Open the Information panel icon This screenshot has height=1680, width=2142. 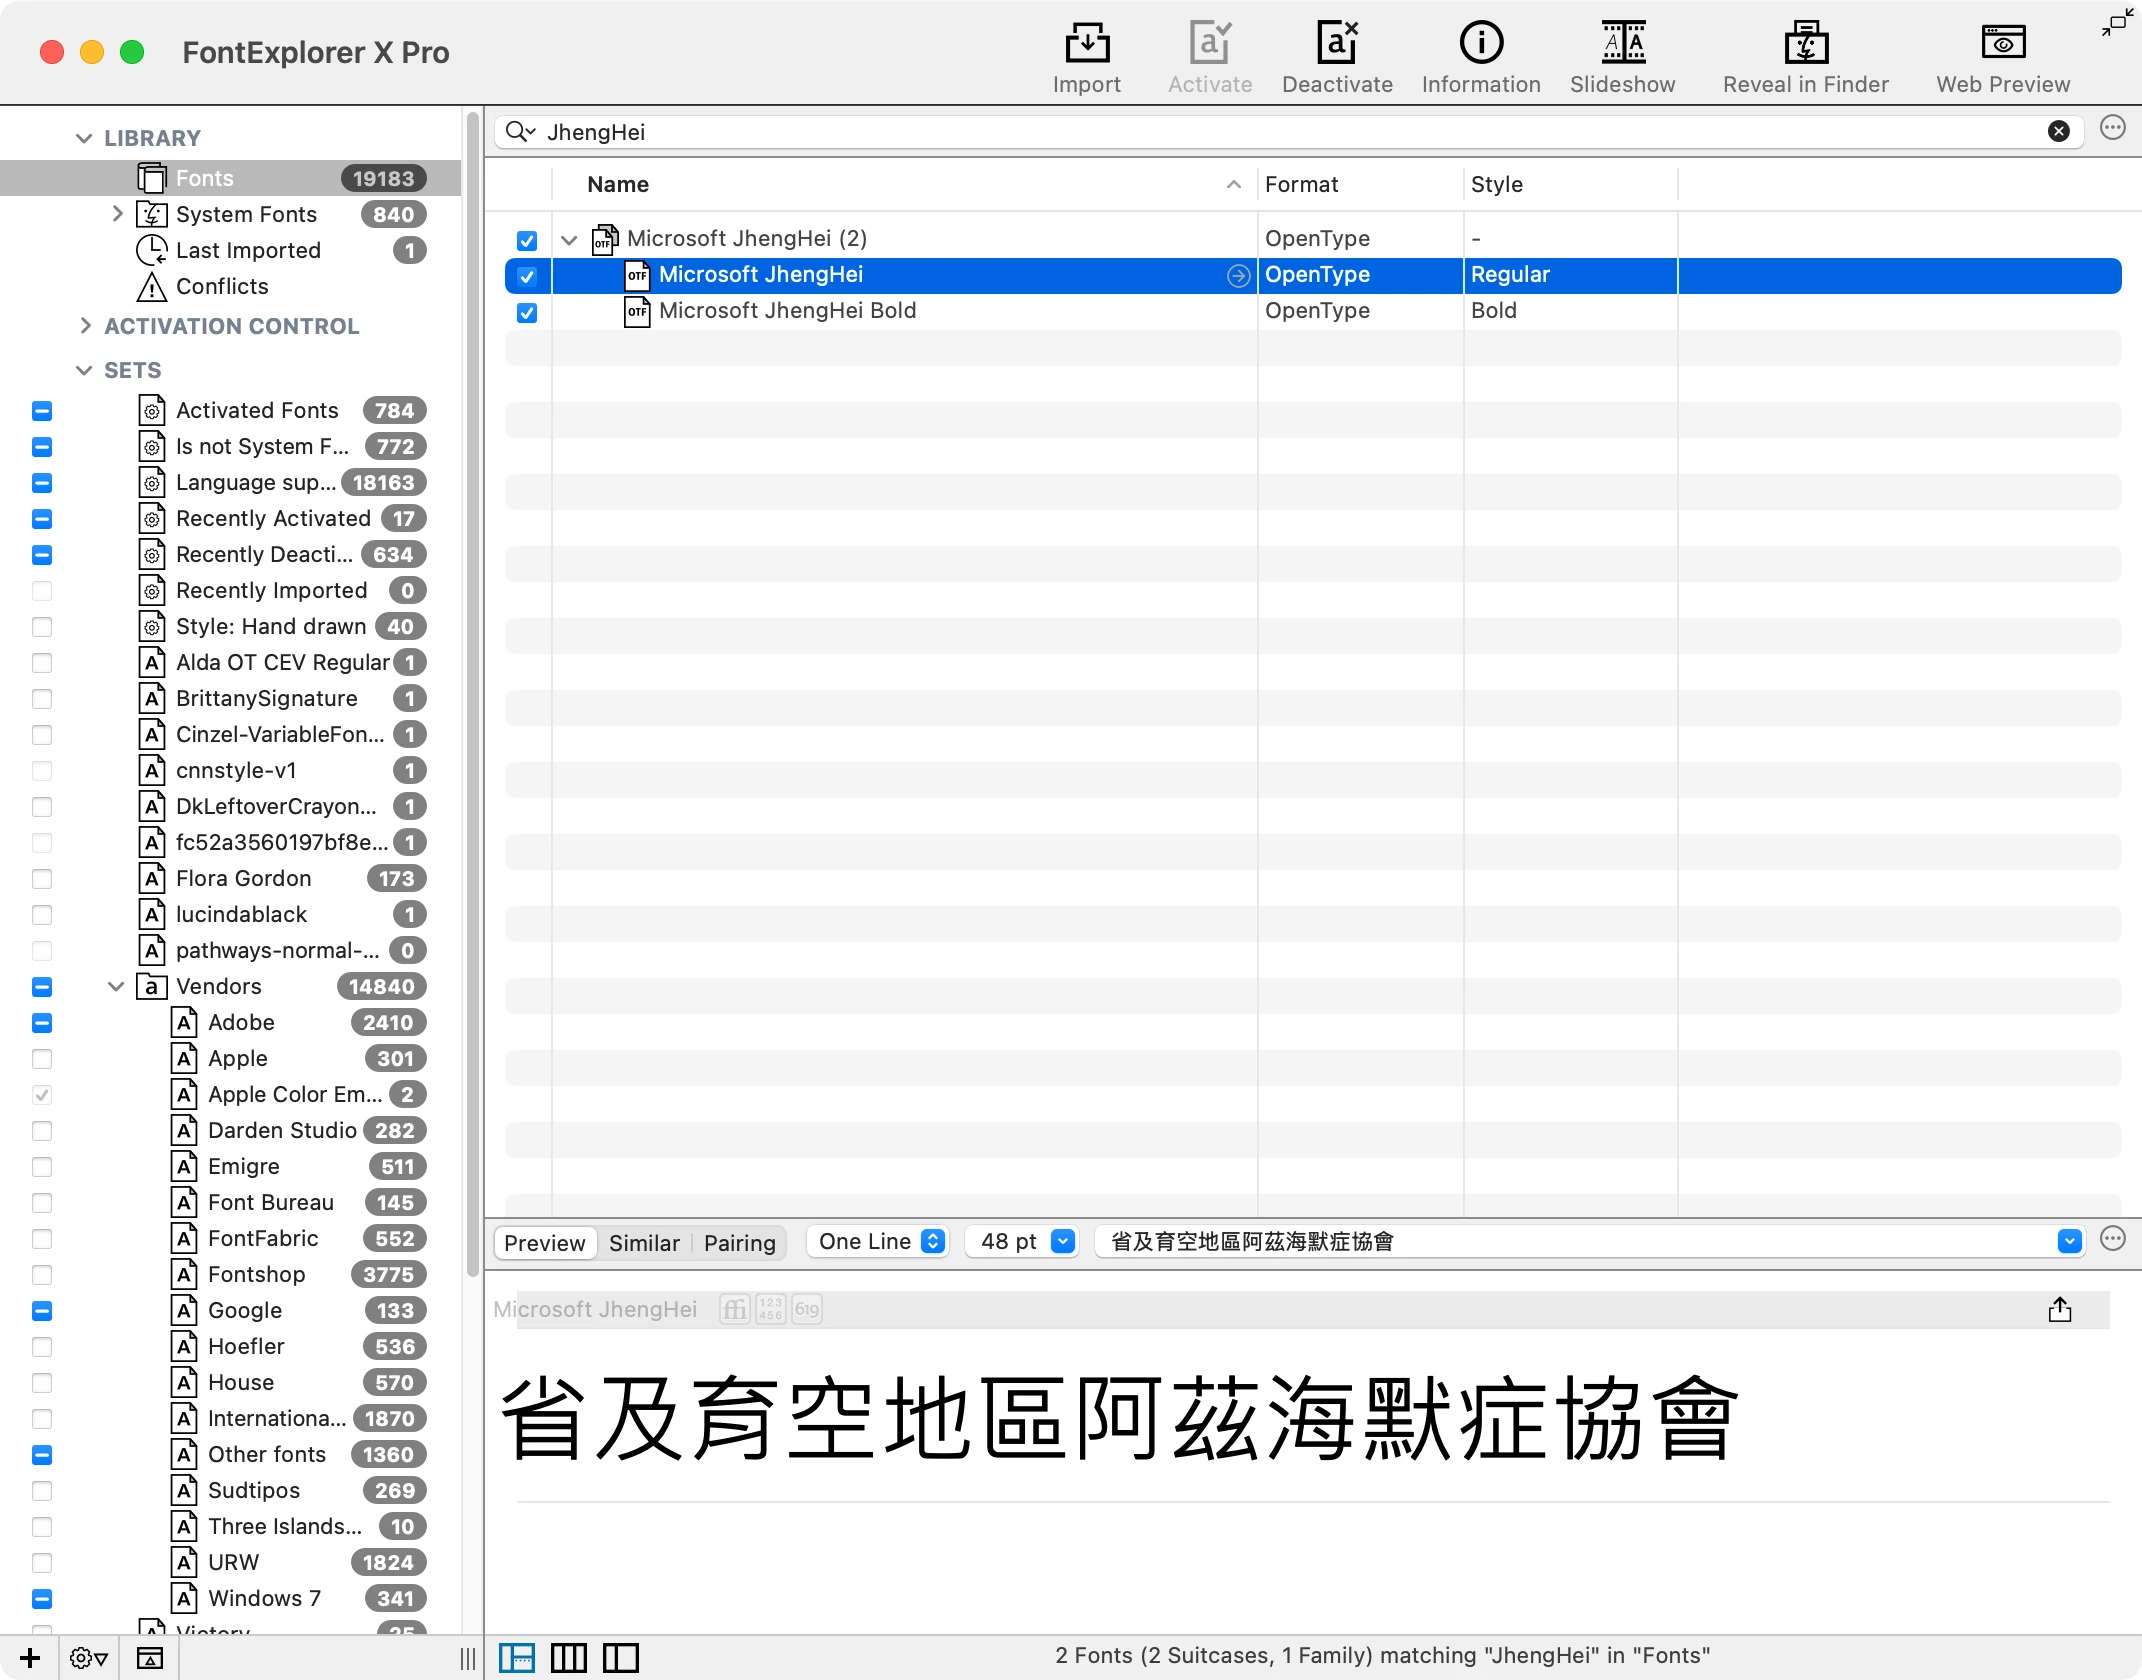[x=1481, y=43]
